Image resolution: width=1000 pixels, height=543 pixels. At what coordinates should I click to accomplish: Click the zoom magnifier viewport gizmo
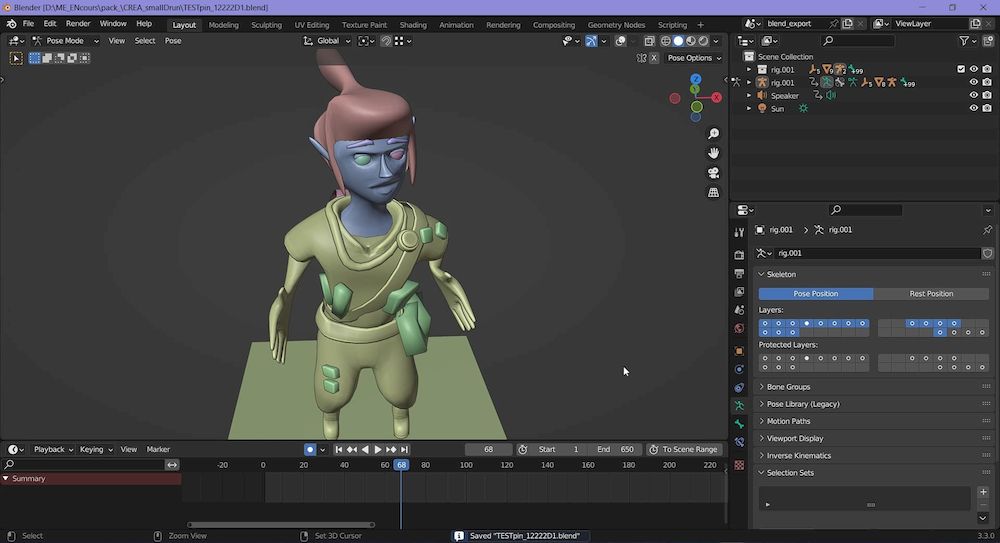pos(713,134)
